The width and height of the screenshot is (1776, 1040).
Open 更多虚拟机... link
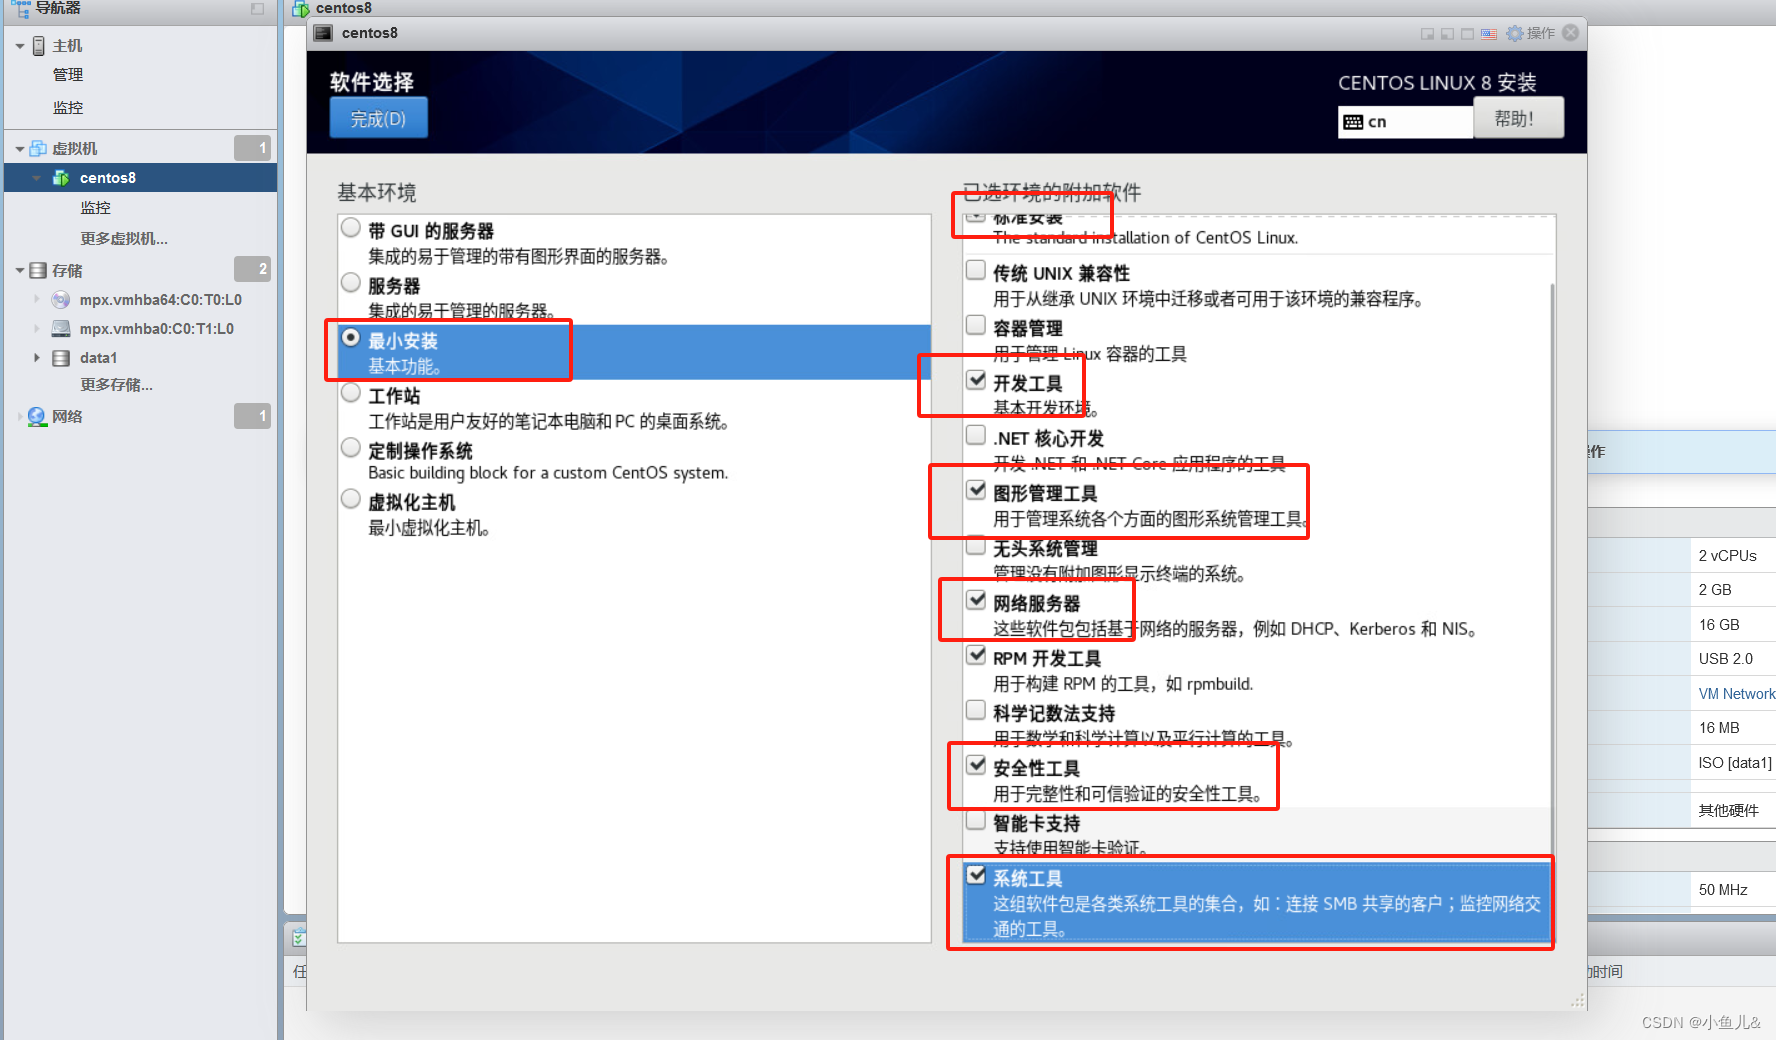coord(124,239)
